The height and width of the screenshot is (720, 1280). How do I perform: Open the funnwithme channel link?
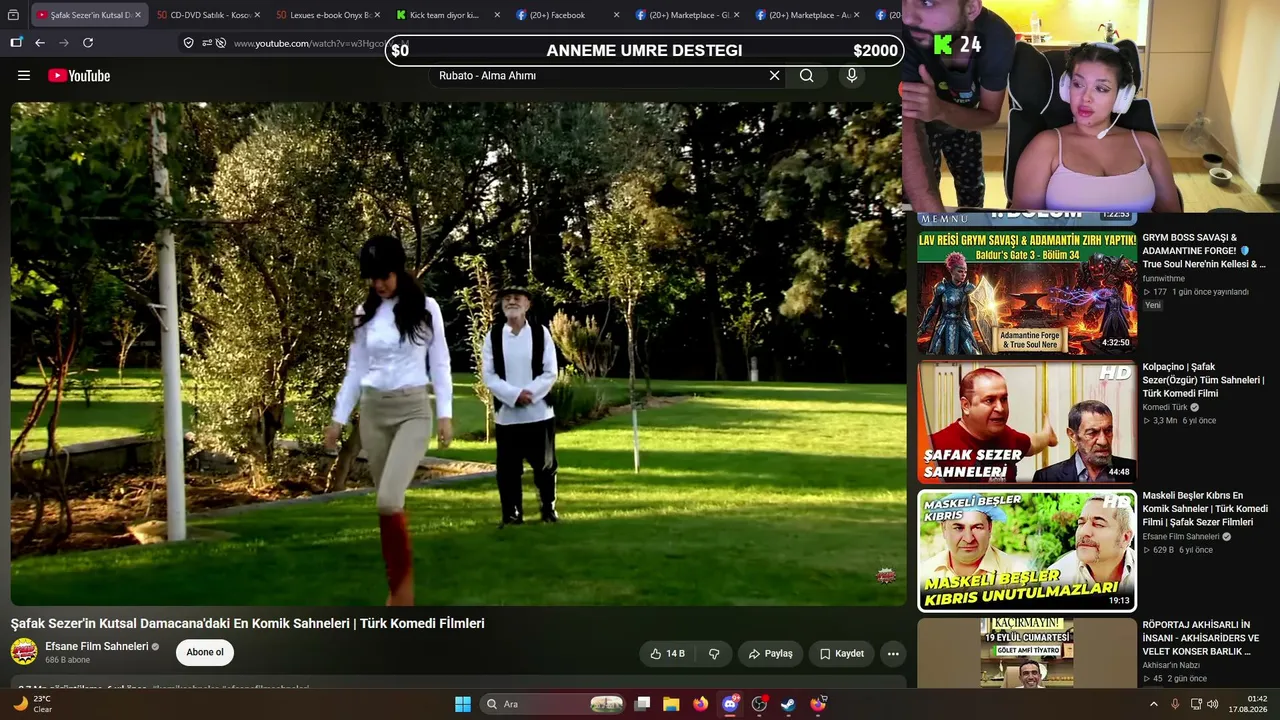tap(1164, 279)
